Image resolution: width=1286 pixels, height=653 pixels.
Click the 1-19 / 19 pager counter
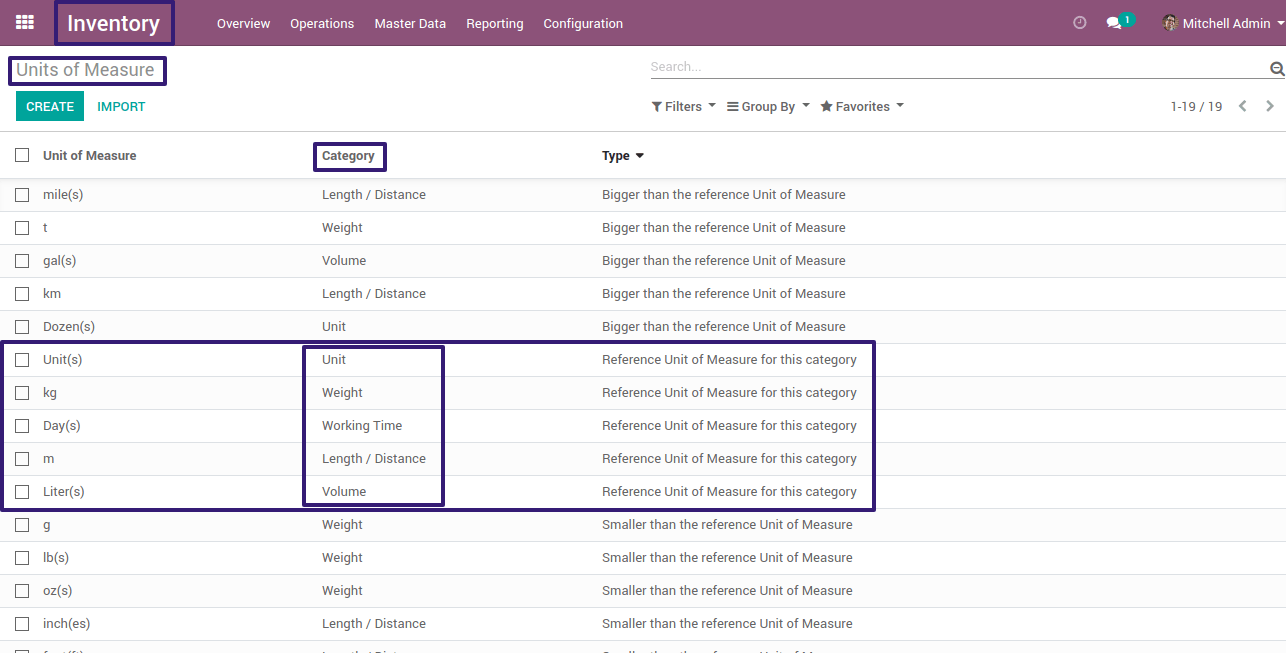coord(1196,106)
